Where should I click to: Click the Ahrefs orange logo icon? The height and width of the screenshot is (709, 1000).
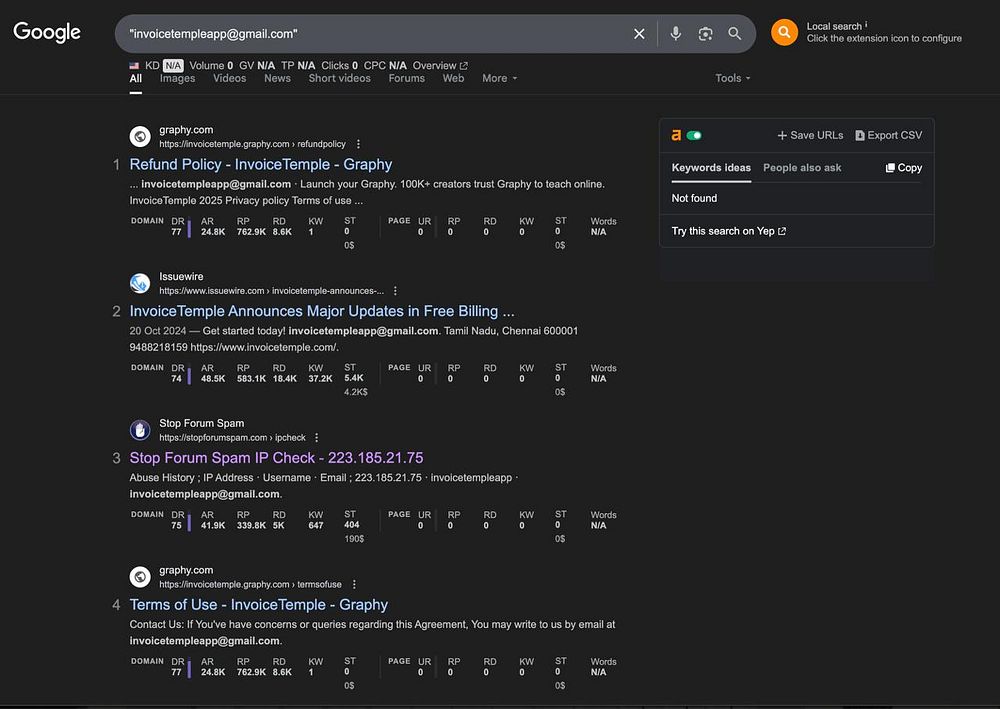[676, 135]
